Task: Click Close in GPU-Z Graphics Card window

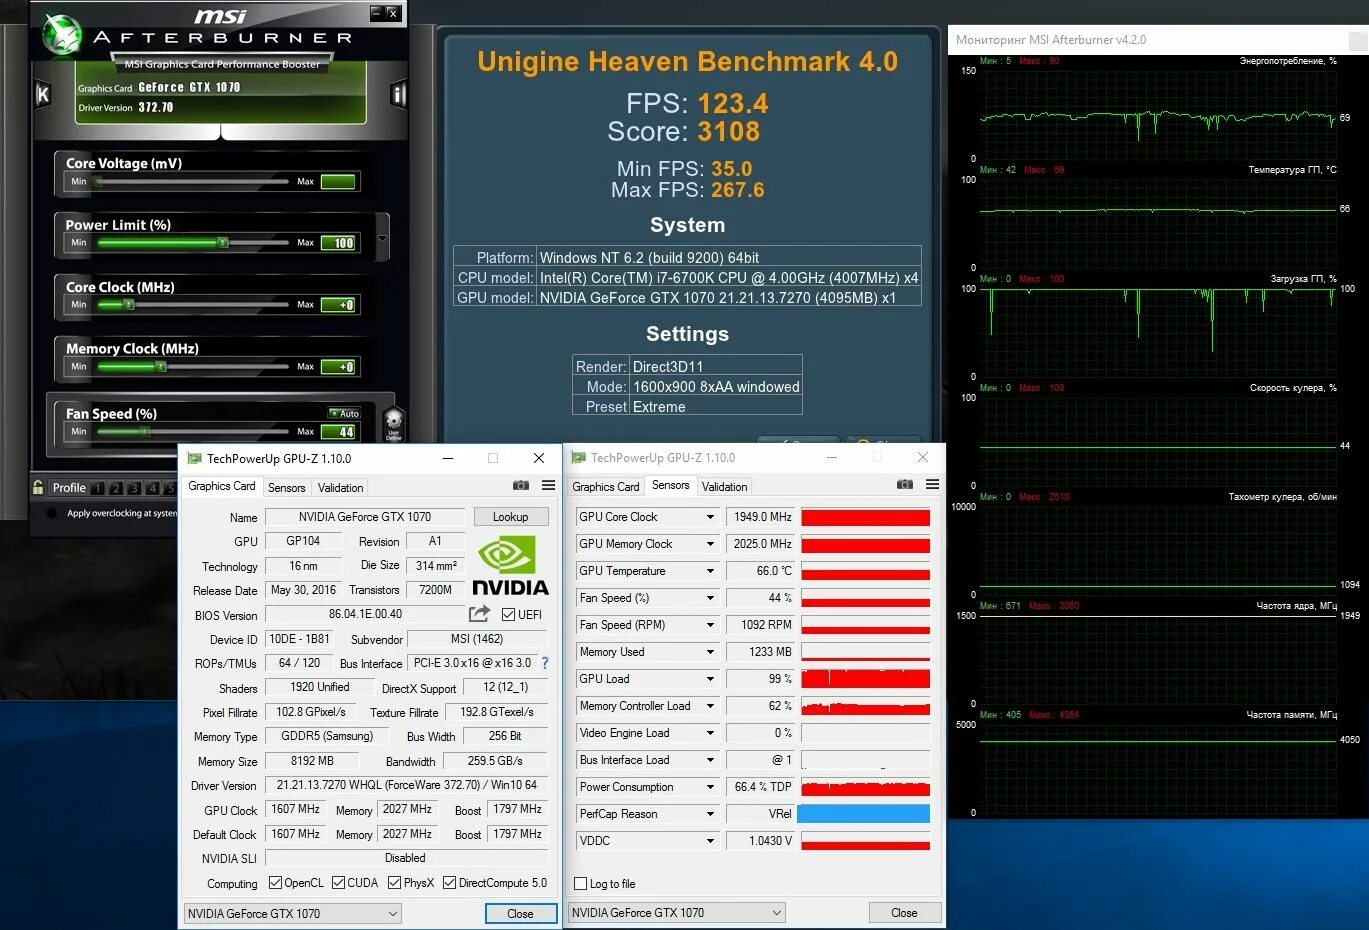Action: (520, 913)
